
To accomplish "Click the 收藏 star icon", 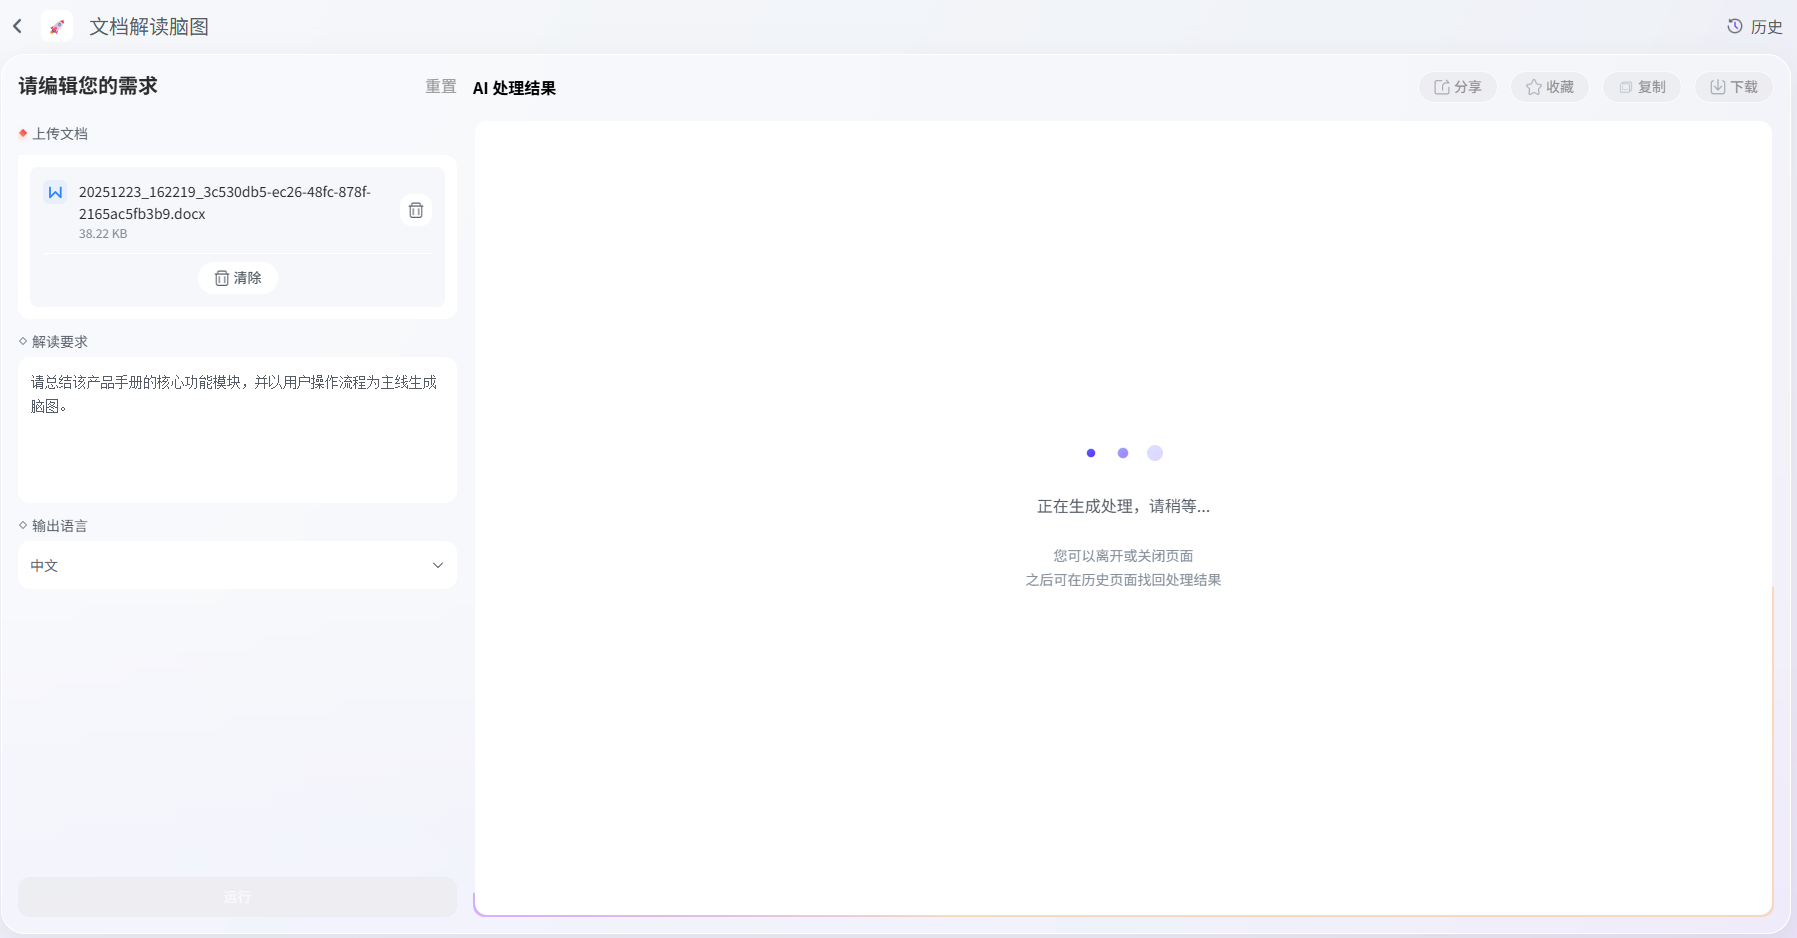I will click(1534, 87).
